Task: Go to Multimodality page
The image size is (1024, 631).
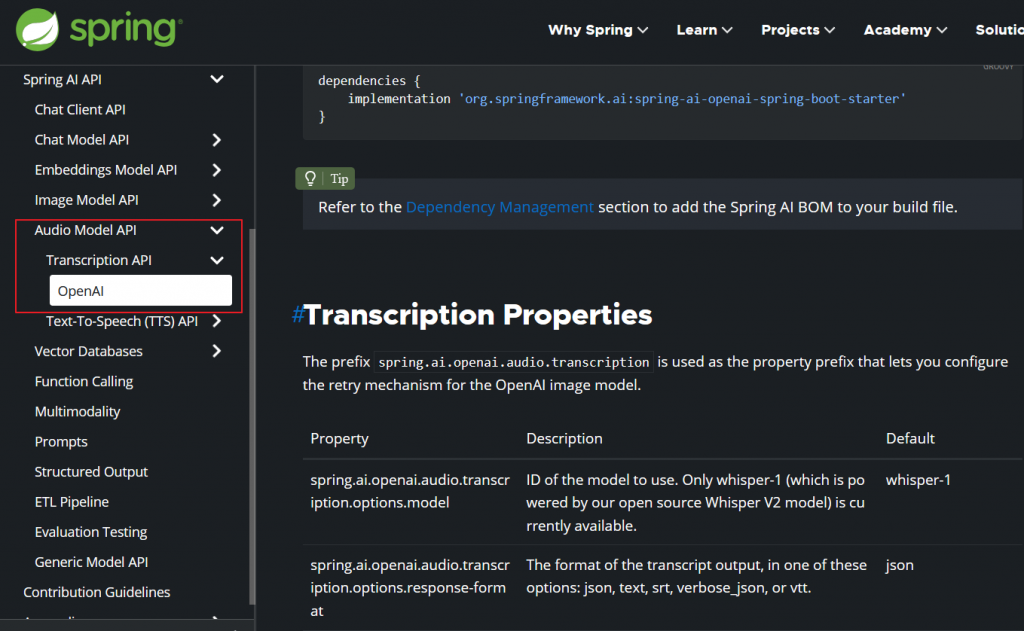Action: (x=77, y=412)
